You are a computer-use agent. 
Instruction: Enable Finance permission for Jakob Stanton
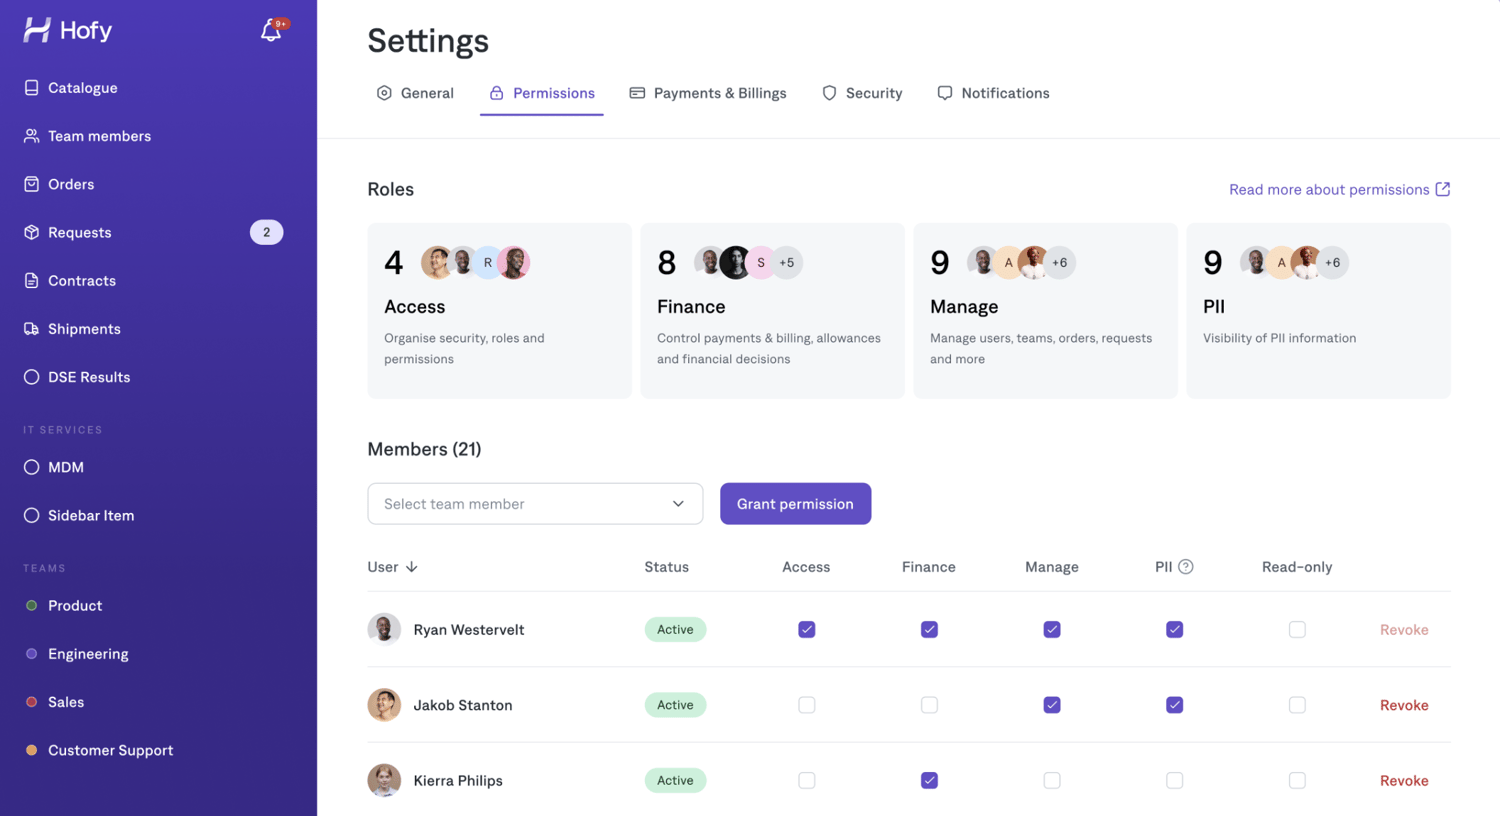[x=929, y=705]
